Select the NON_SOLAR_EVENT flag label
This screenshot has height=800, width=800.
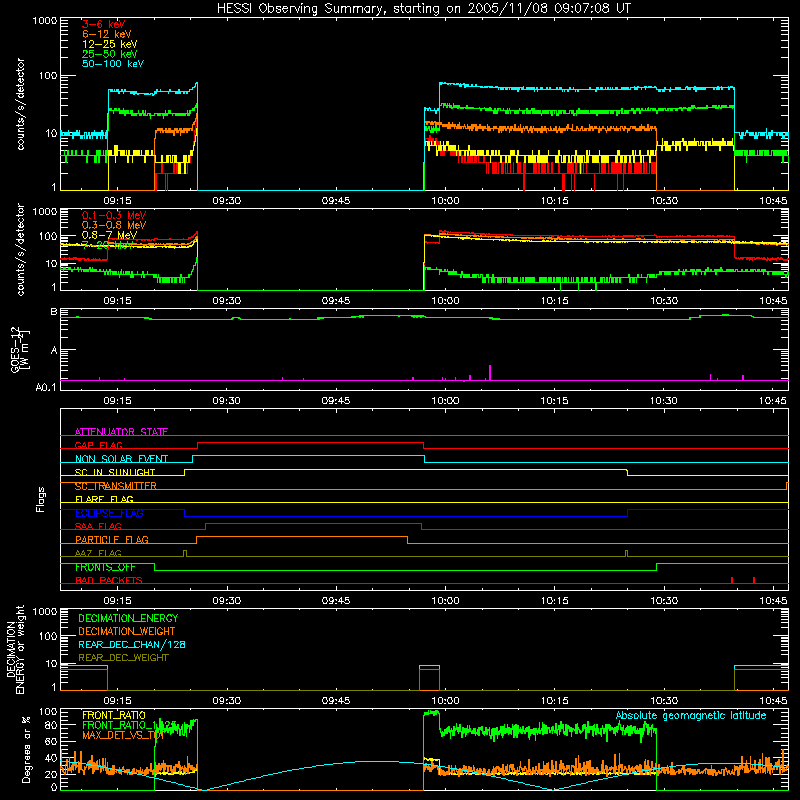pos(121,459)
